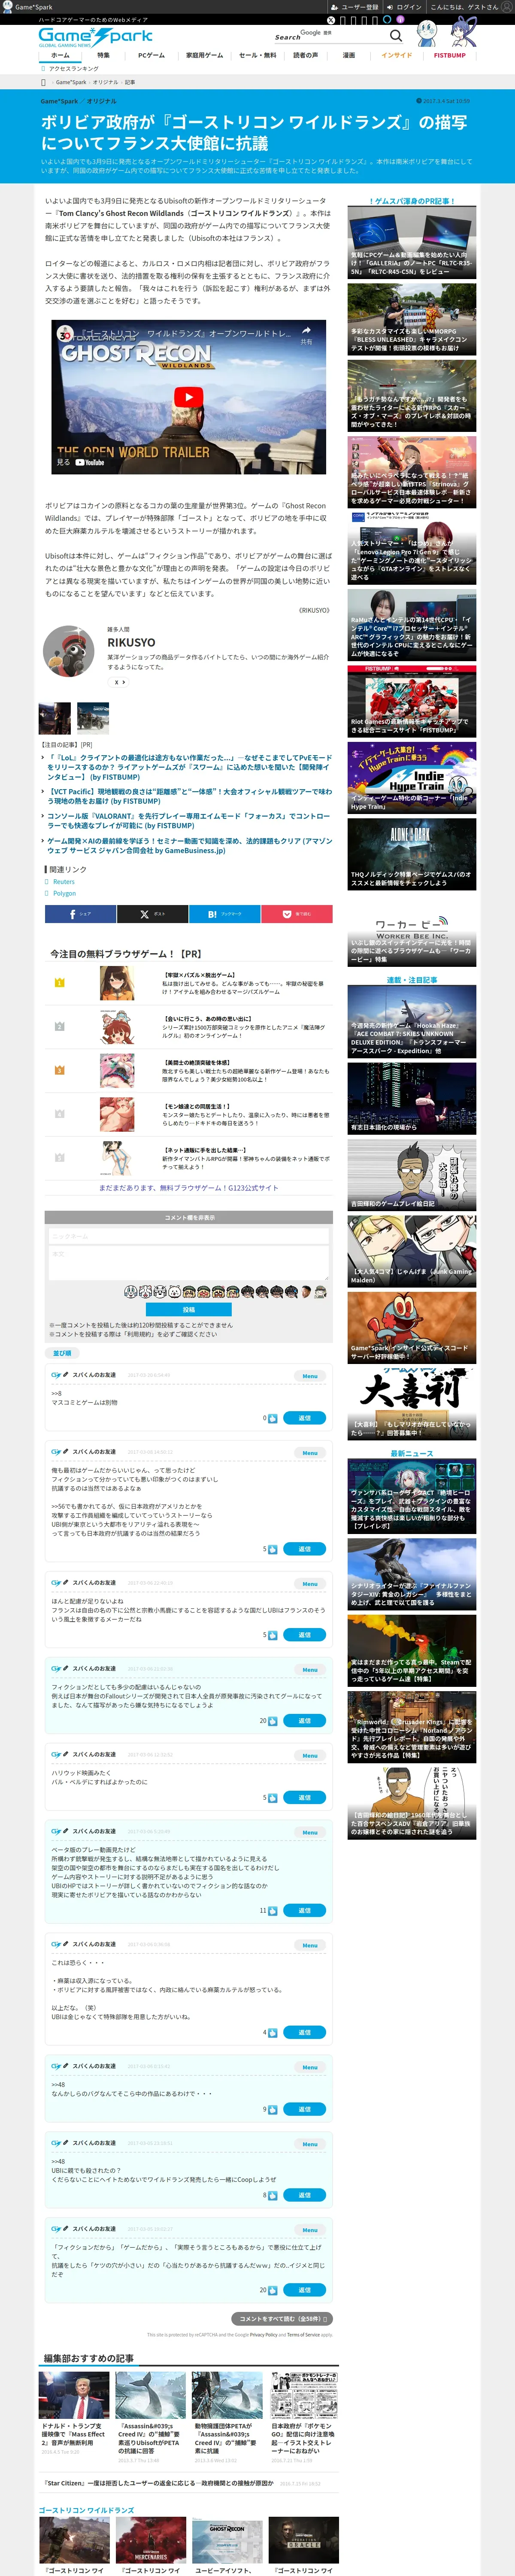This screenshot has height=2576, width=515.
Task: Open the Reuters related link
Action: coord(64,881)
